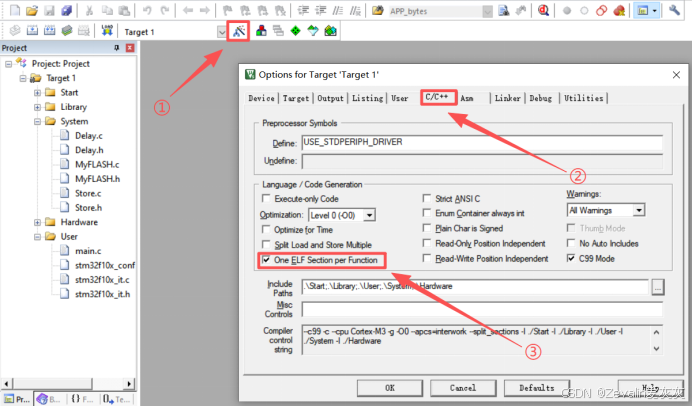Click the Build target icon
Viewport: 692px width, 407px height.
click(x=32, y=30)
